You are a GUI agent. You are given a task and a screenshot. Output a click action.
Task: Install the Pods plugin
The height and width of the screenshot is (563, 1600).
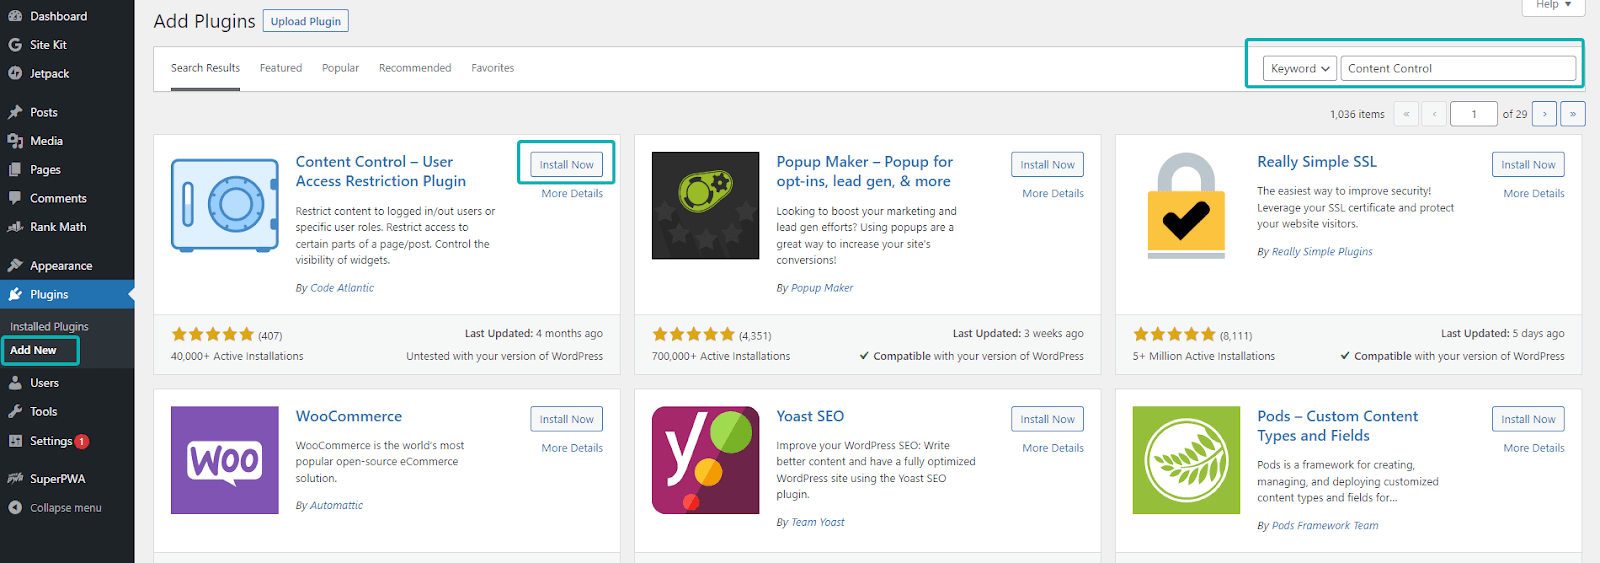point(1528,419)
